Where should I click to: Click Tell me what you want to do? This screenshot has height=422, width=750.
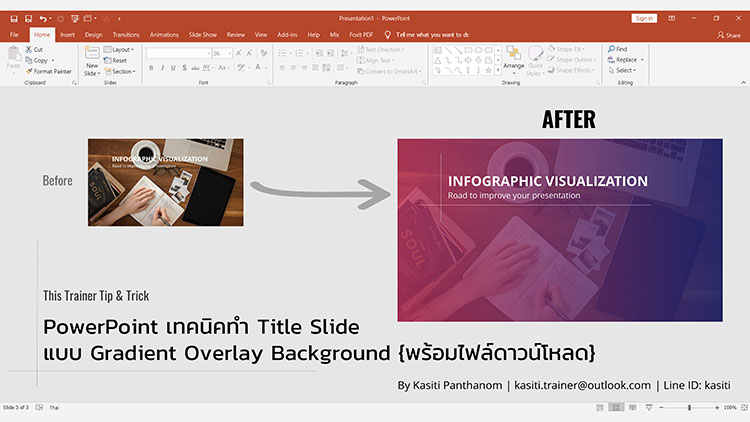coord(427,34)
